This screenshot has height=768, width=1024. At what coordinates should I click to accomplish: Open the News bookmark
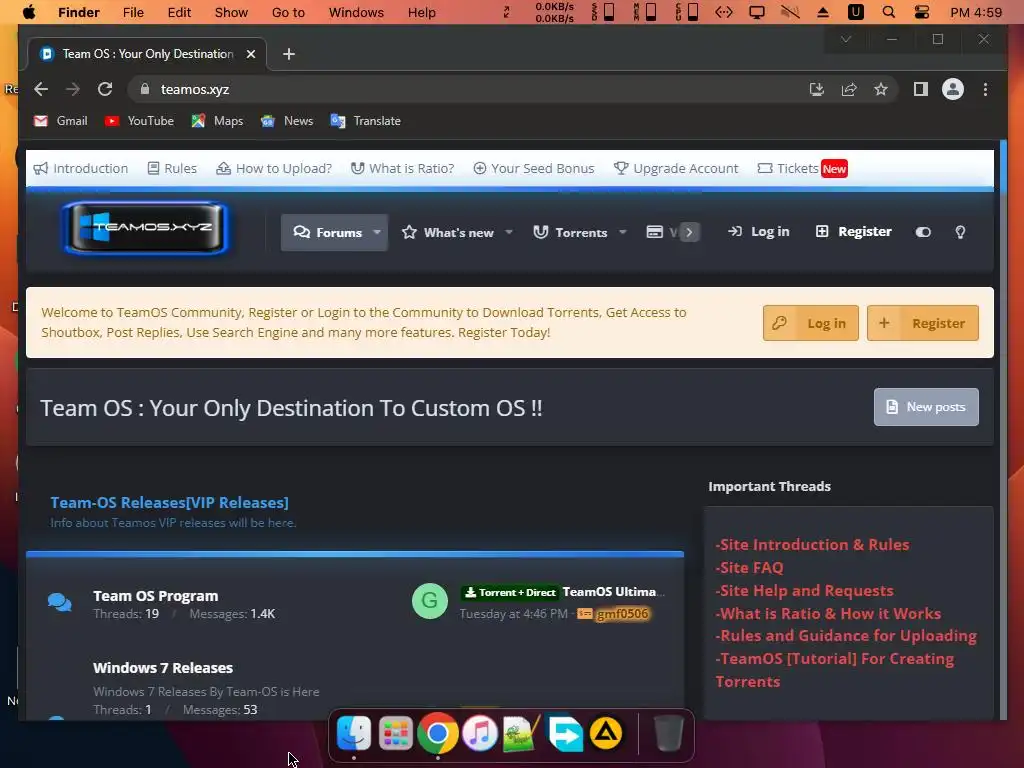[287, 121]
